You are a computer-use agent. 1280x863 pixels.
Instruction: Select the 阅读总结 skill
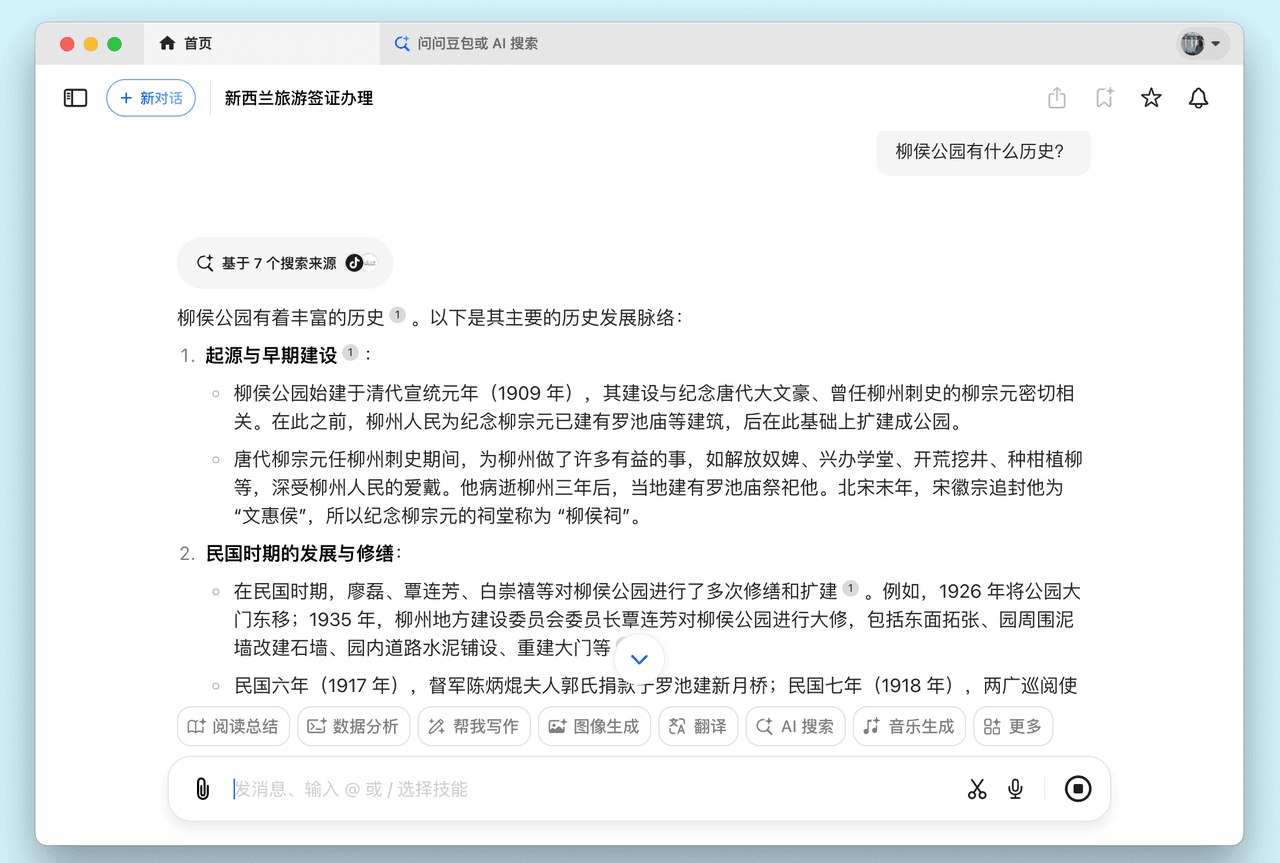[x=234, y=727]
